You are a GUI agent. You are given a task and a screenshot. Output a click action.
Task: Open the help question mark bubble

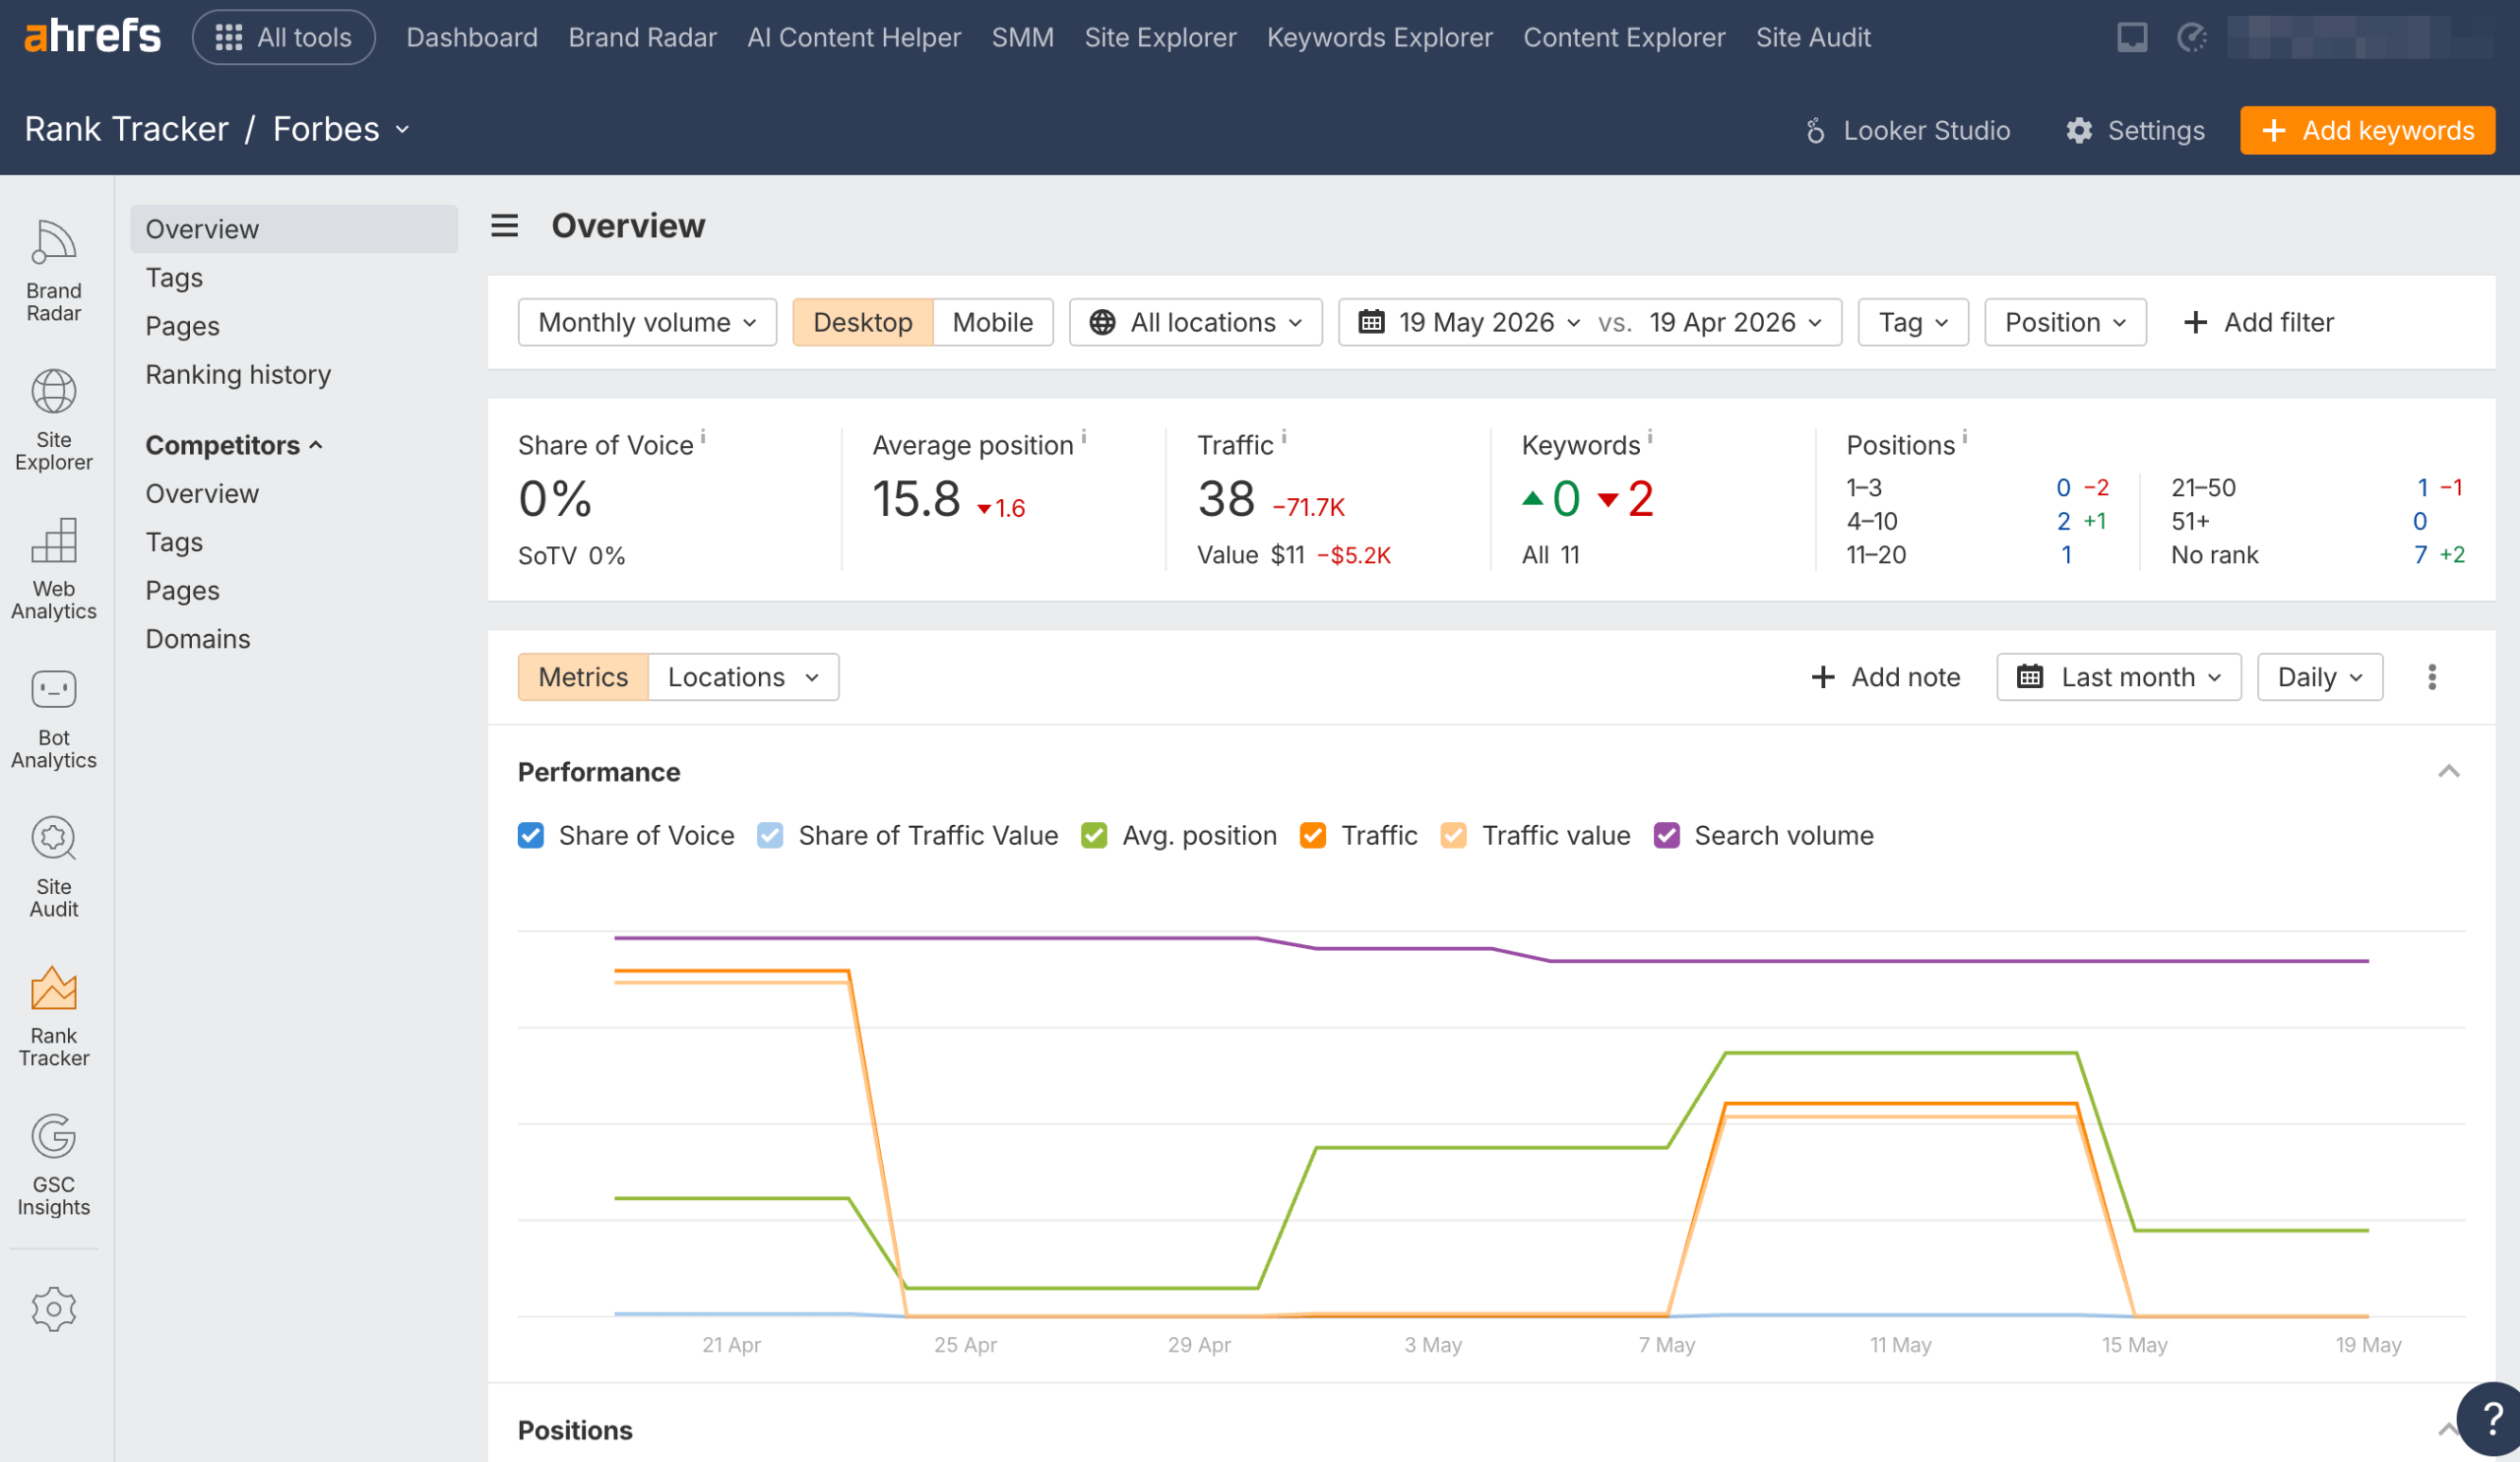click(2494, 1418)
